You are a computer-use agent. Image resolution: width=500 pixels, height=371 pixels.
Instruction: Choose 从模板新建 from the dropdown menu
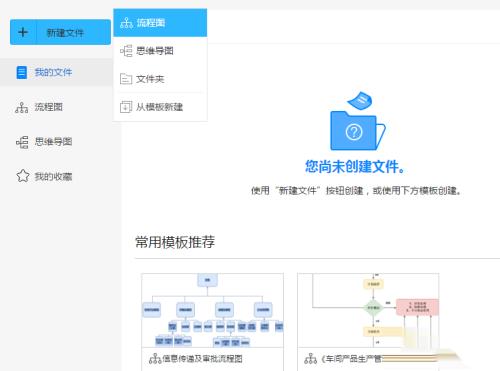(x=160, y=107)
